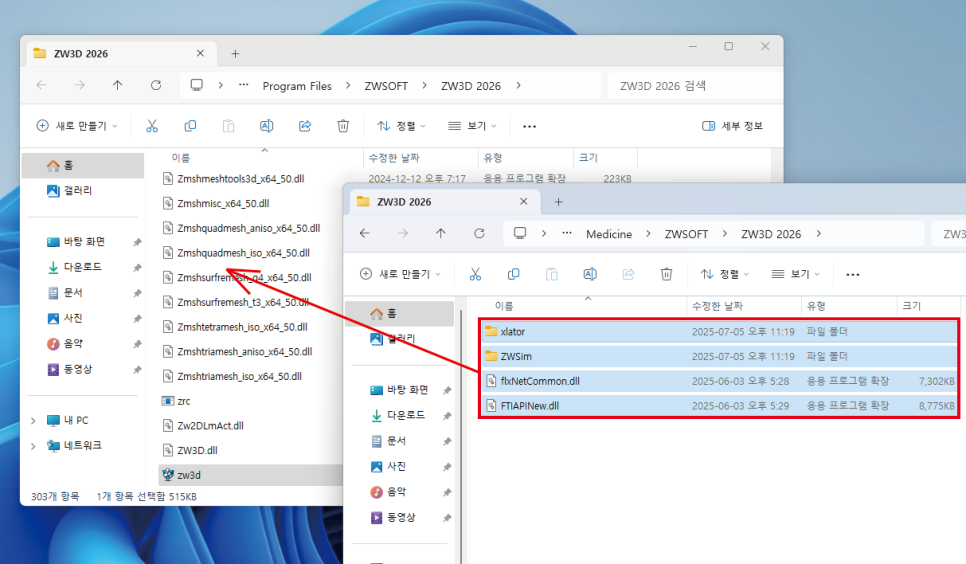Open more options ellipsis in Medicine toolbar
Viewport: 966px width, 564px height.
(x=853, y=275)
